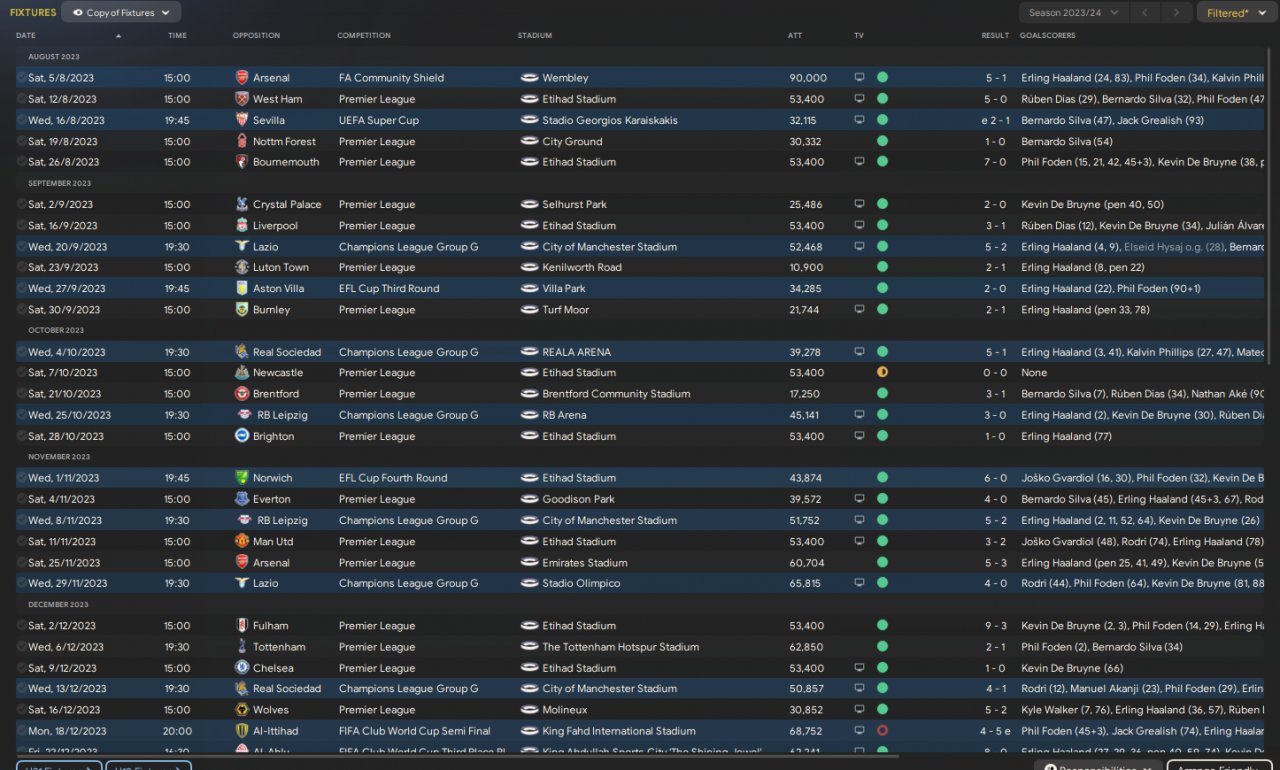This screenshot has width=1280, height=770.
Task: Click the Fulham club crest
Action: click(241, 626)
